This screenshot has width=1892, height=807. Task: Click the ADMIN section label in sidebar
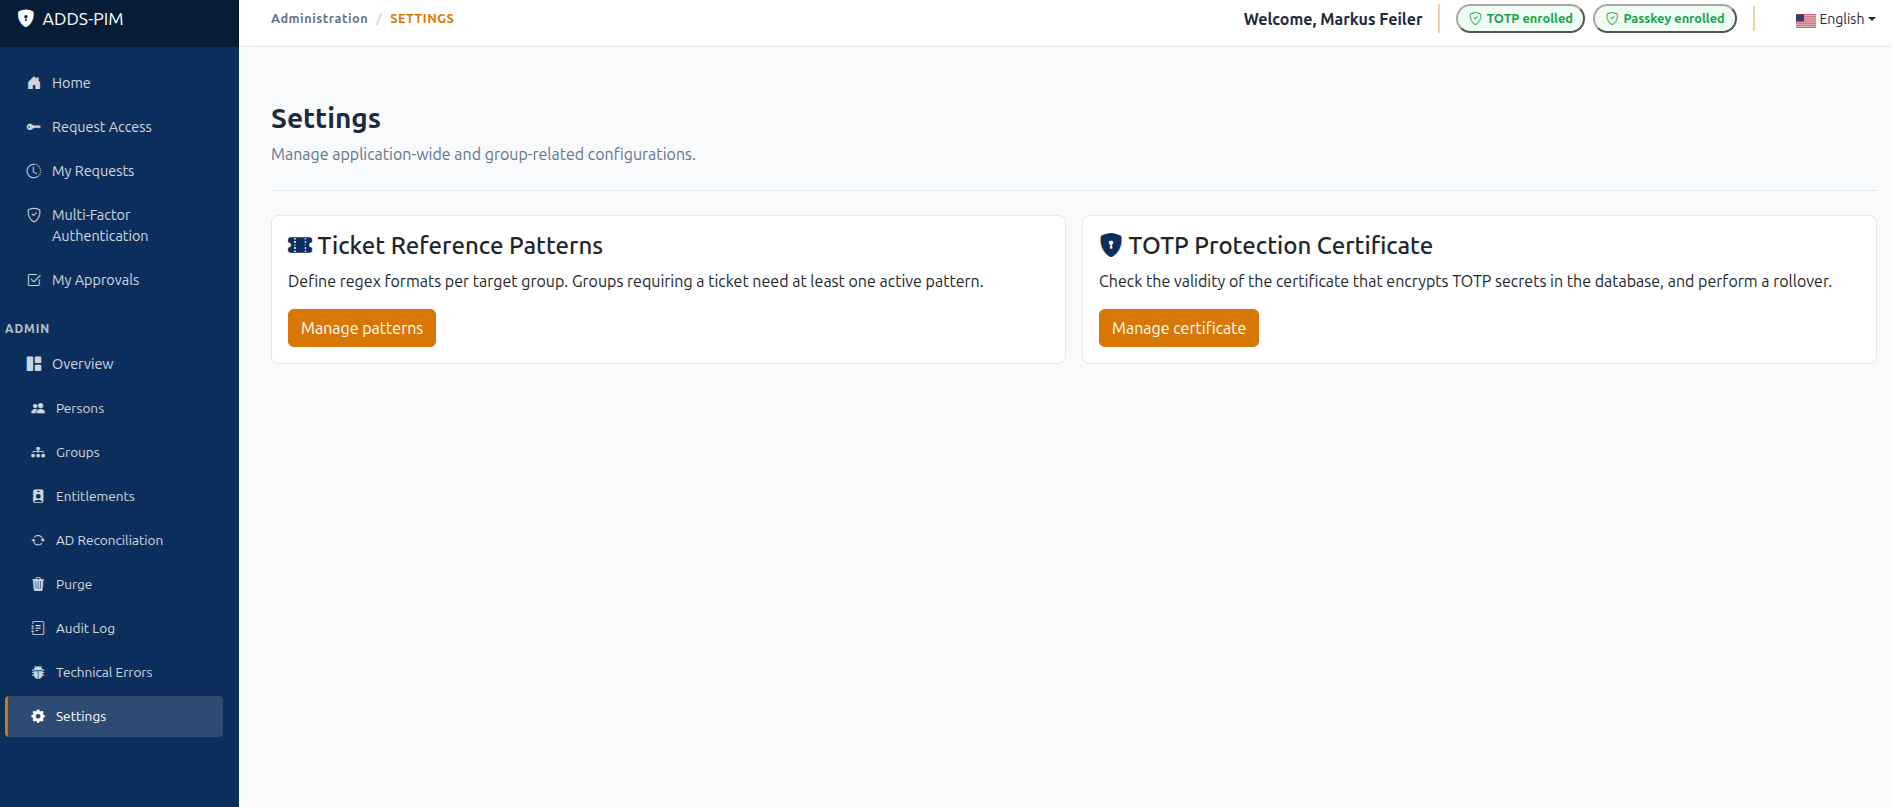pos(27,328)
